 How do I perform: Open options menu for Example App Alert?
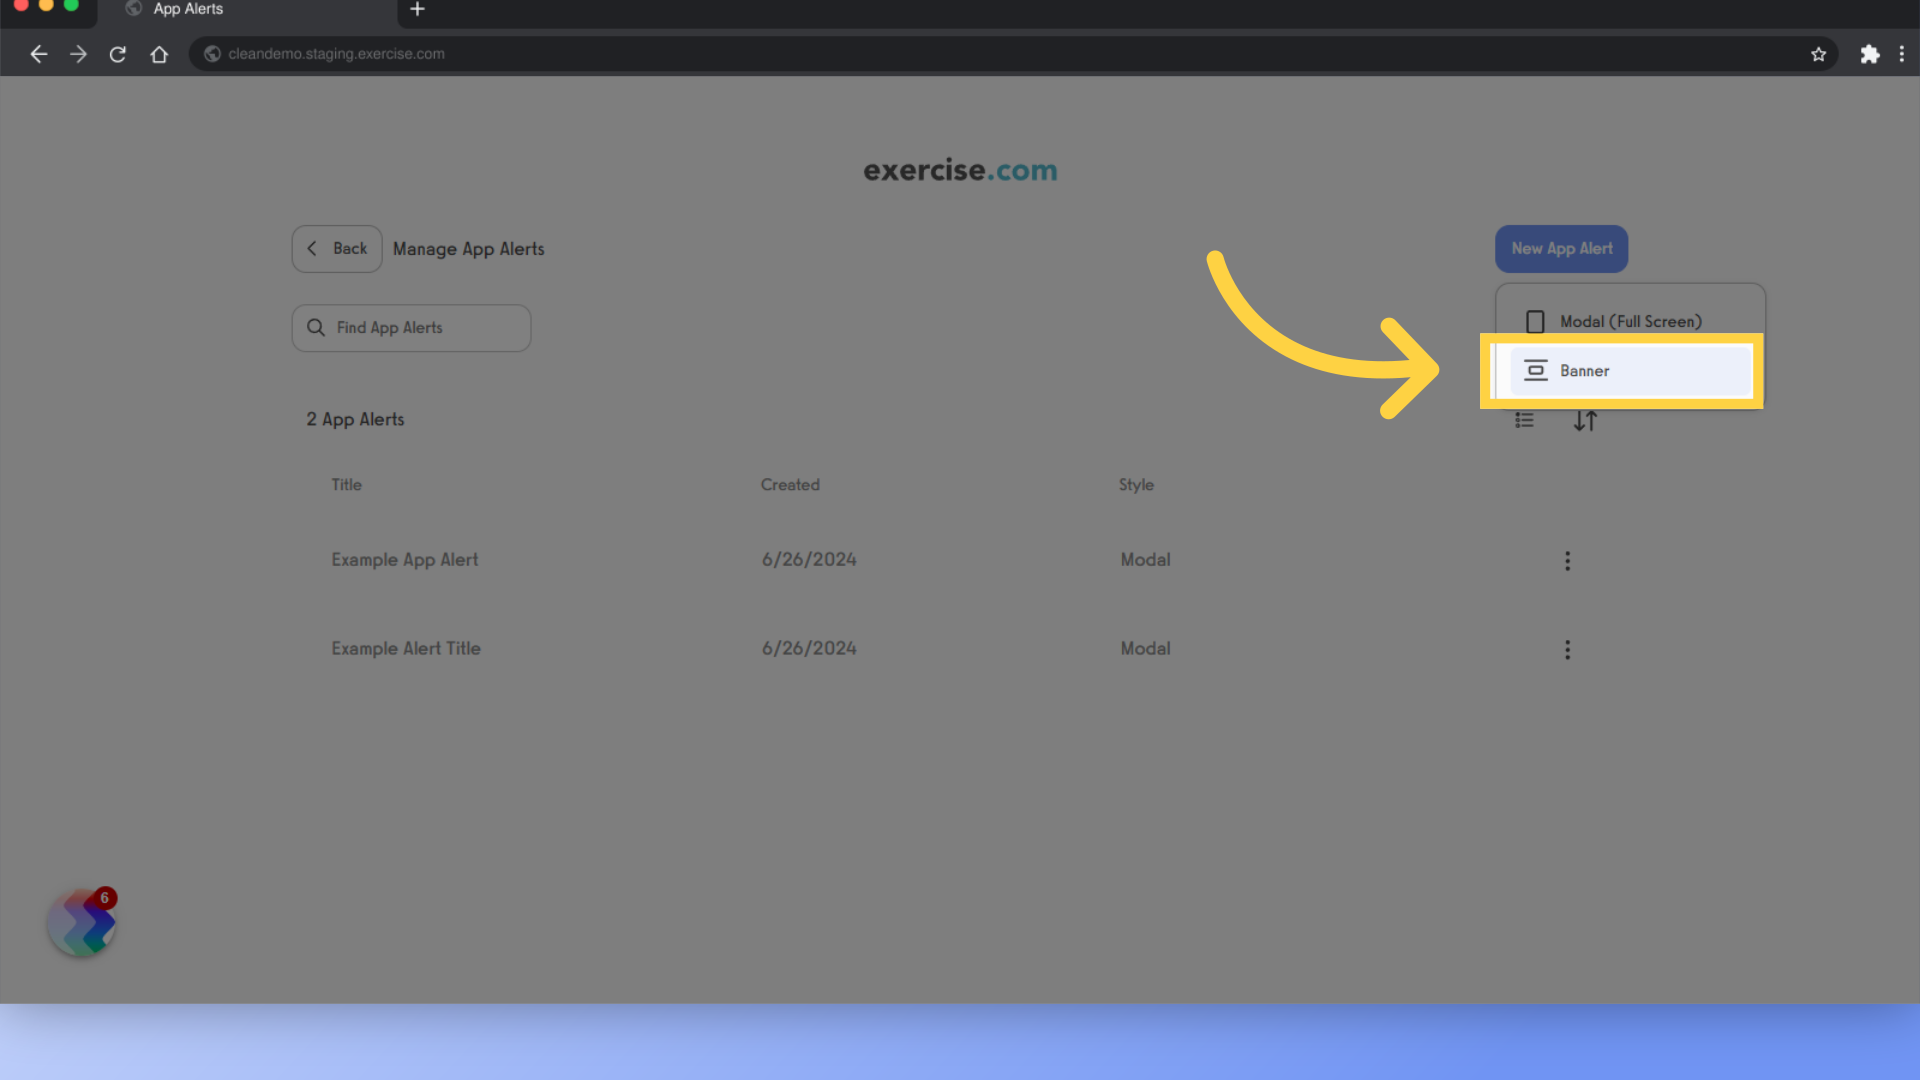pyautogui.click(x=1567, y=561)
